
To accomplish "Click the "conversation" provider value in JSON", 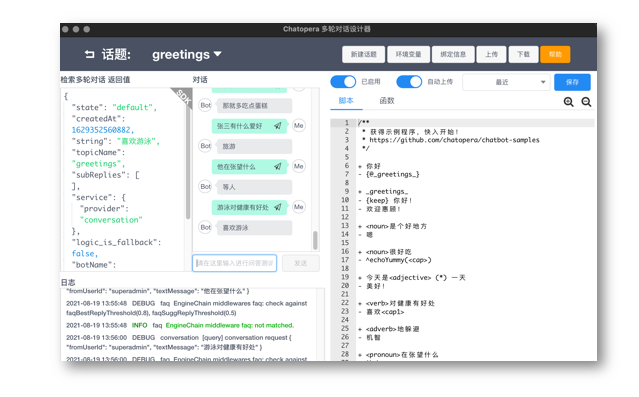I will pos(111,220).
